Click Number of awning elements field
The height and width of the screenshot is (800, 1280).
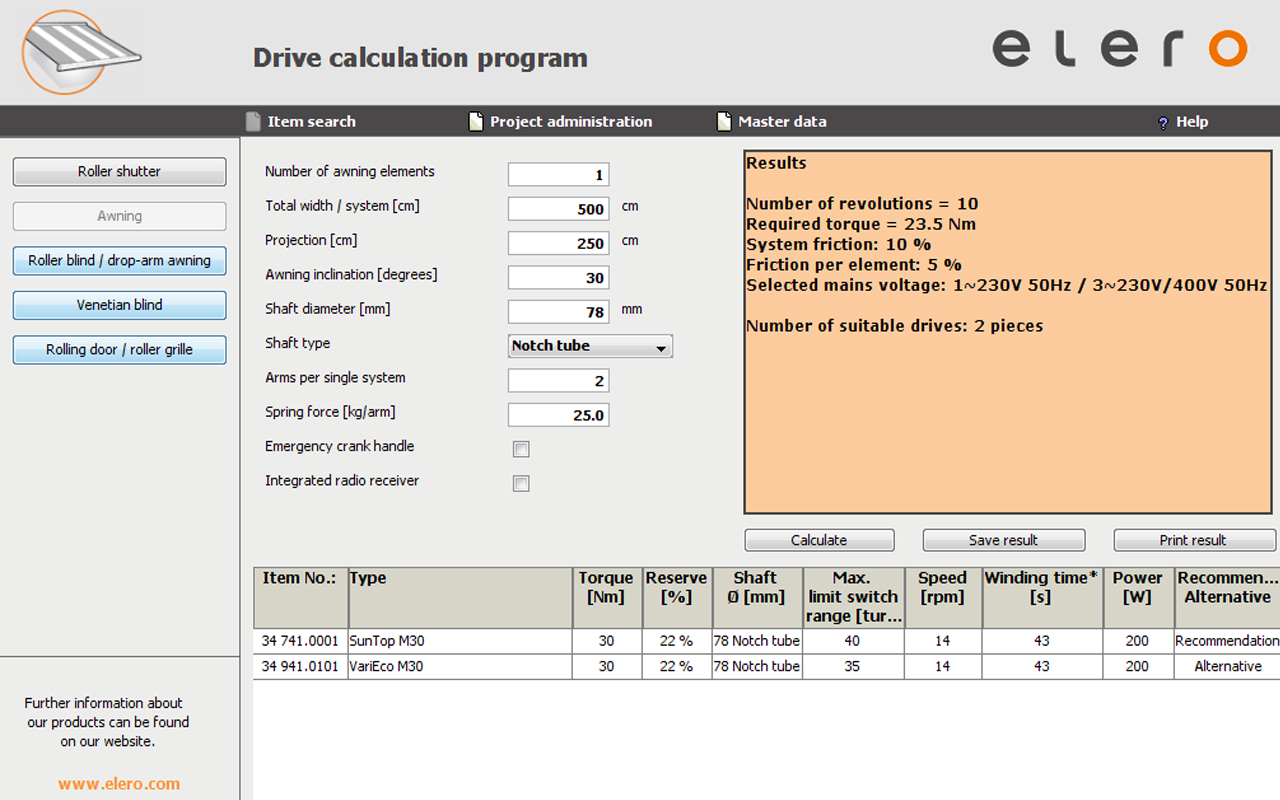tap(559, 175)
